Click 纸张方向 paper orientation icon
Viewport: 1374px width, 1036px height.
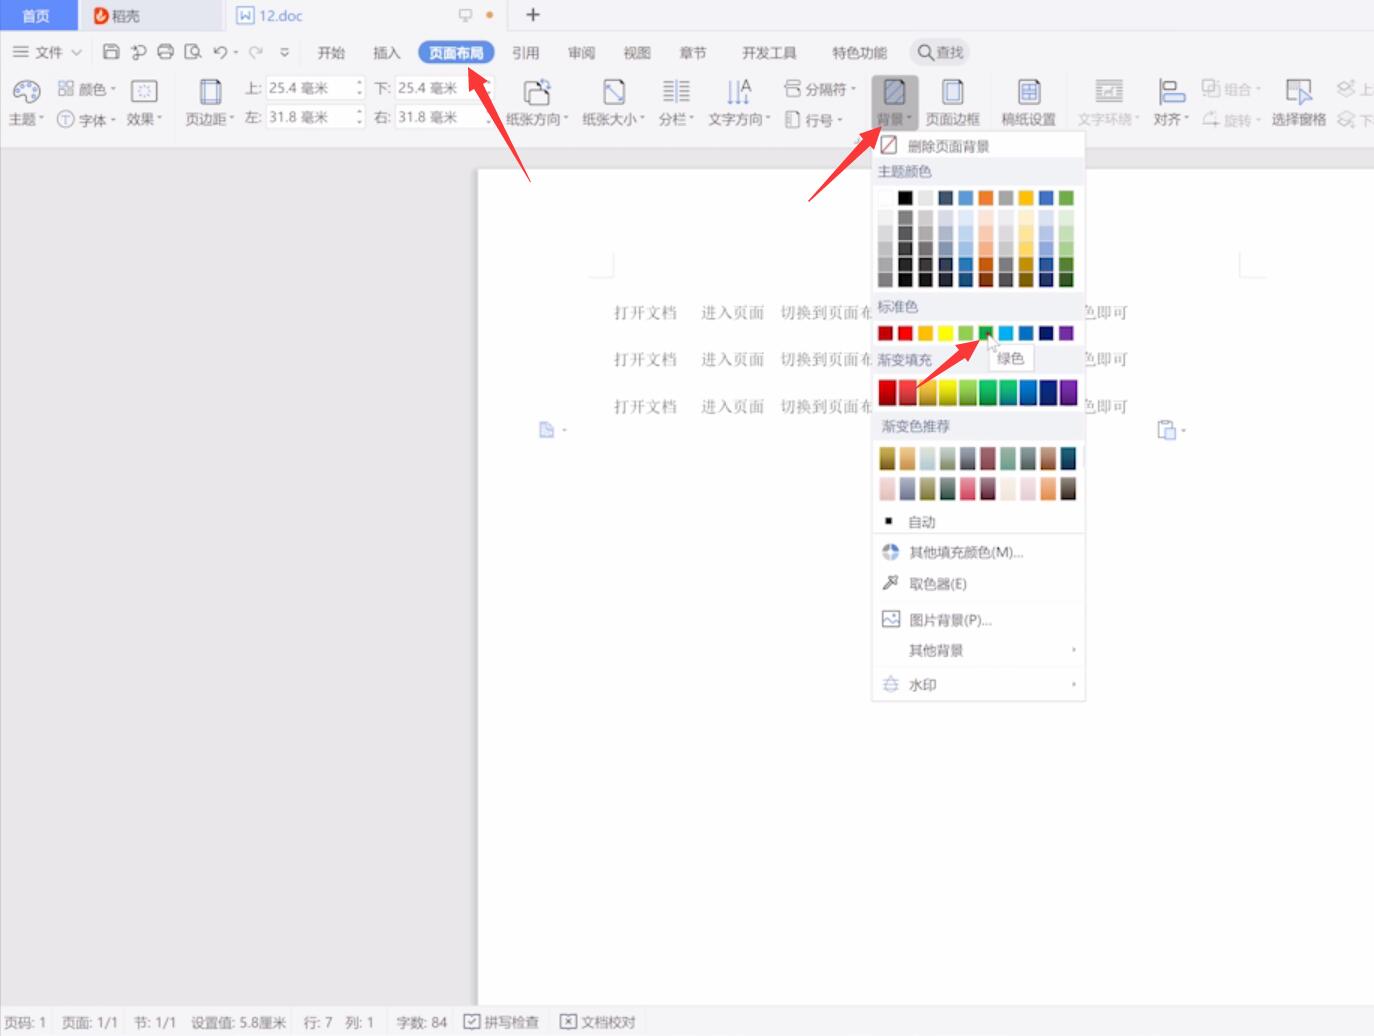(537, 92)
